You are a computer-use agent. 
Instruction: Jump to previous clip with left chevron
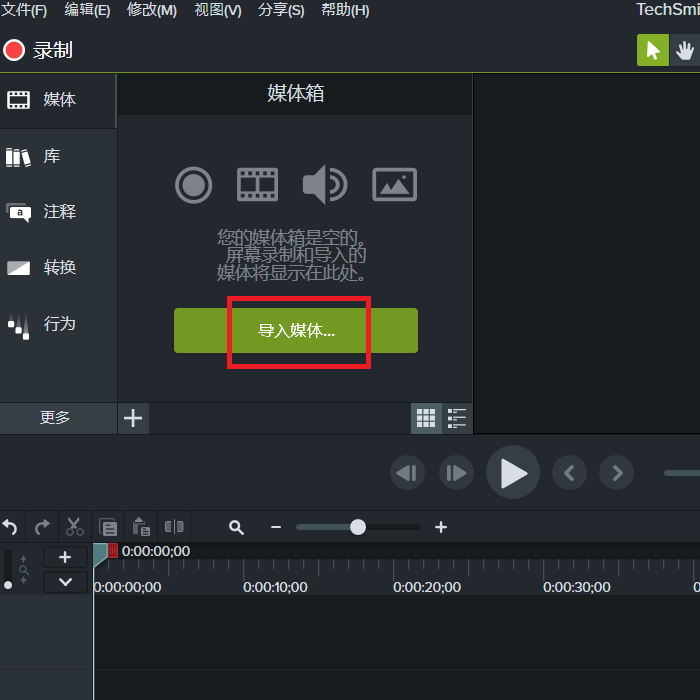[570, 473]
